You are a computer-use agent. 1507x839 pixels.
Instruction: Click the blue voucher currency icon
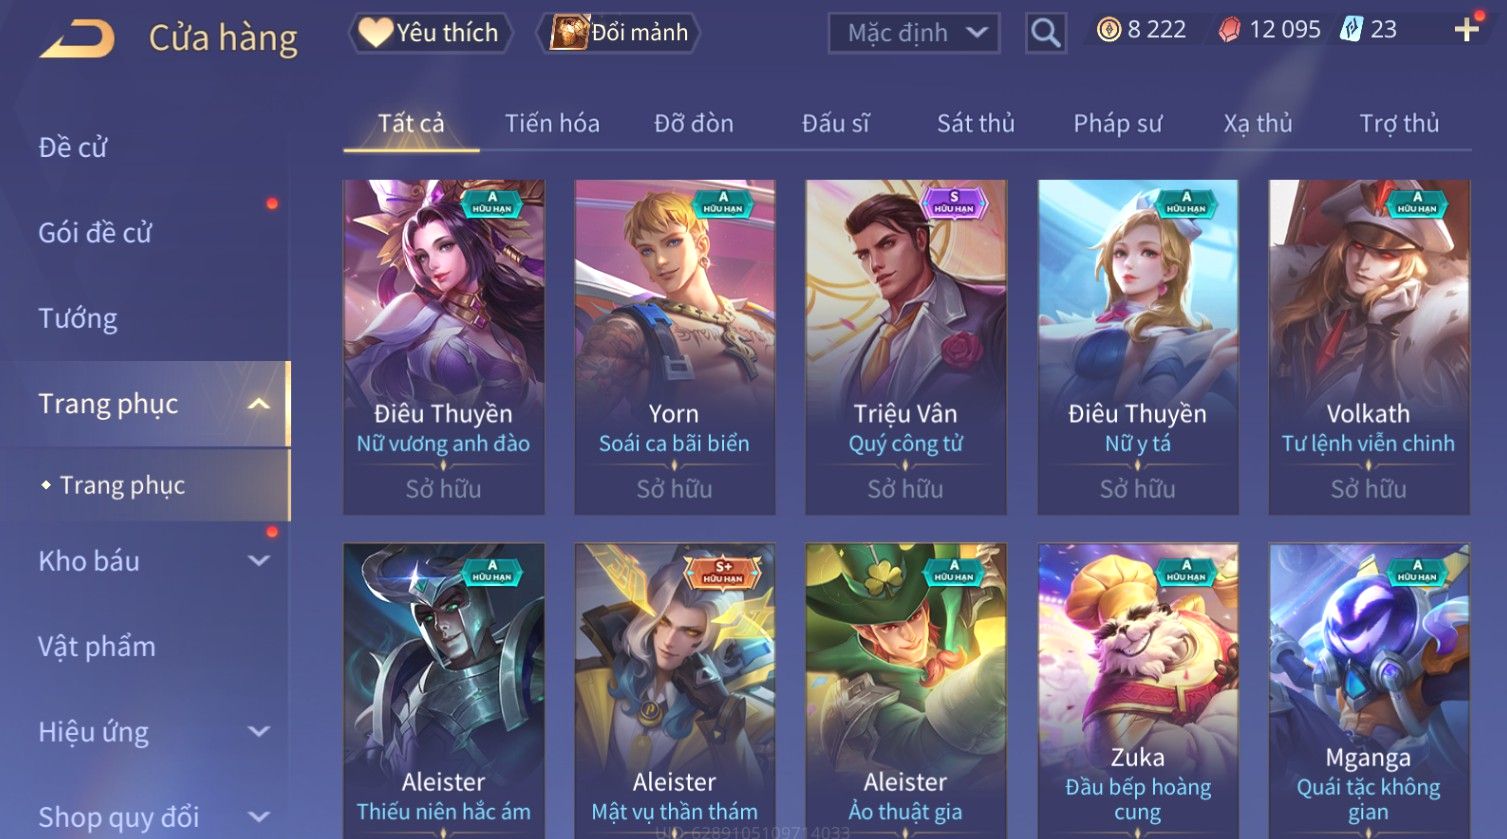(1351, 30)
